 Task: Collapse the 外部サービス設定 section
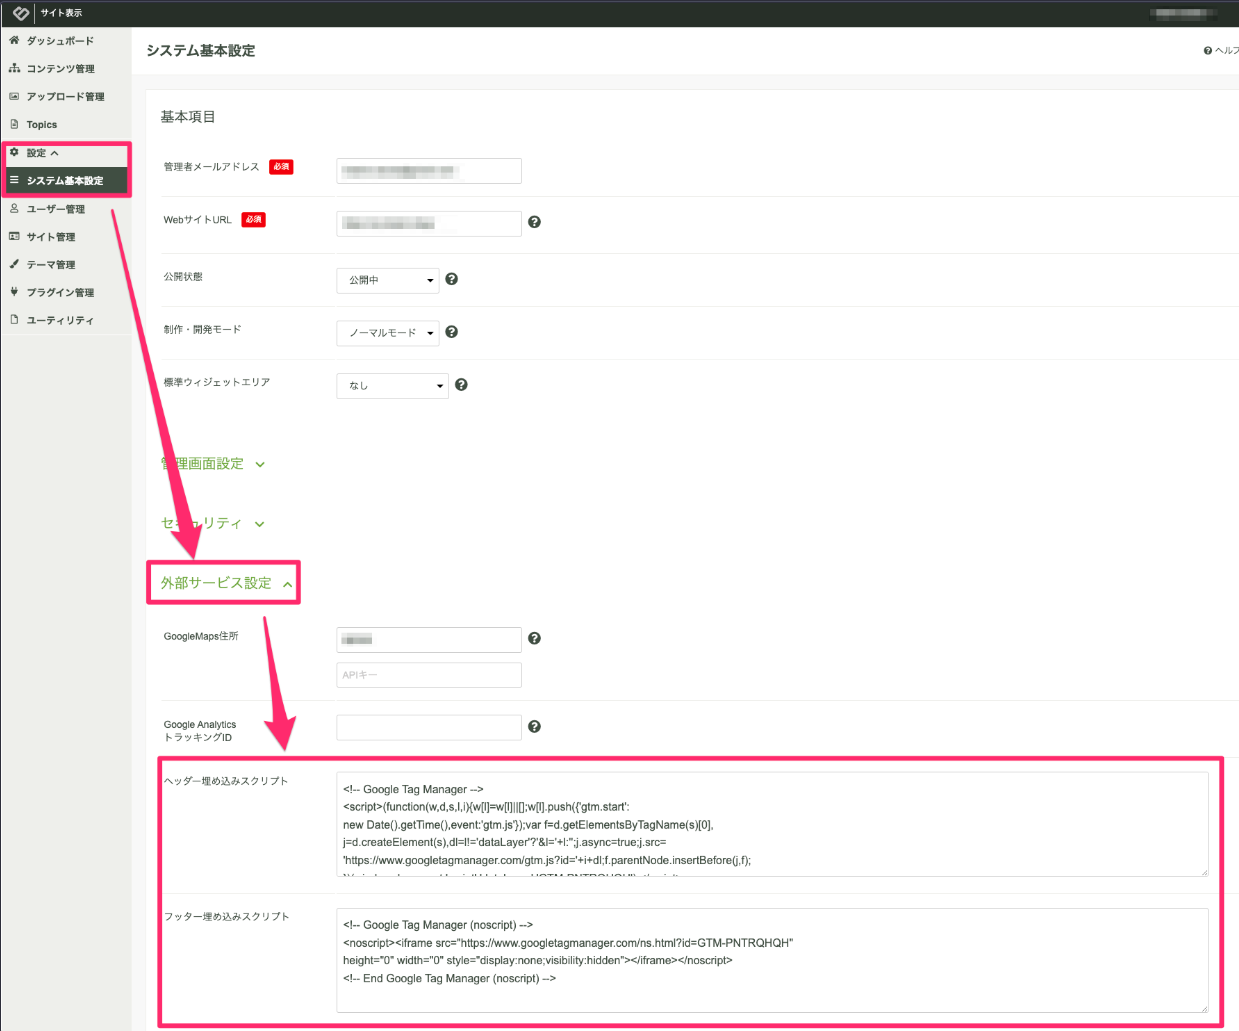226,583
